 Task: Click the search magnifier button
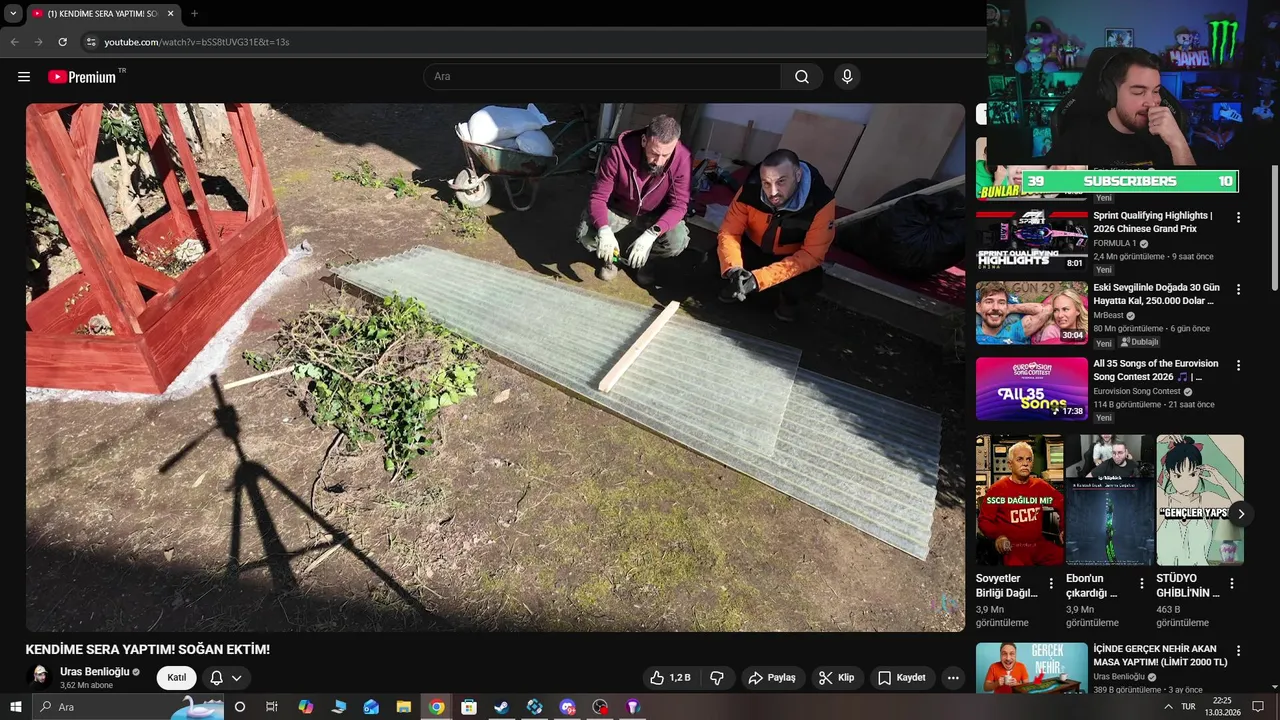tap(802, 77)
